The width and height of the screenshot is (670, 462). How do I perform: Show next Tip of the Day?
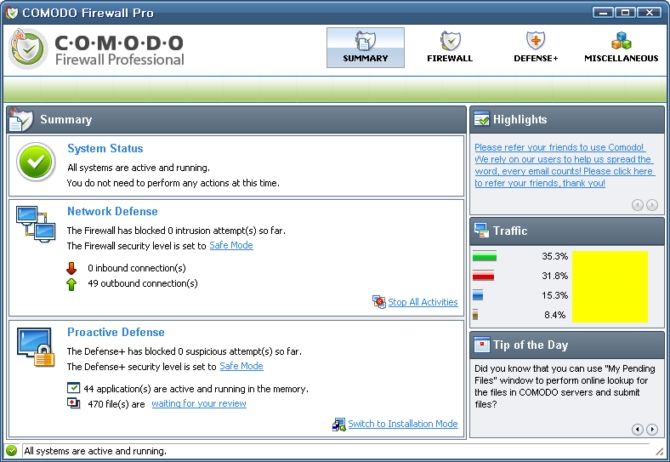pyautogui.click(x=652, y=429)
